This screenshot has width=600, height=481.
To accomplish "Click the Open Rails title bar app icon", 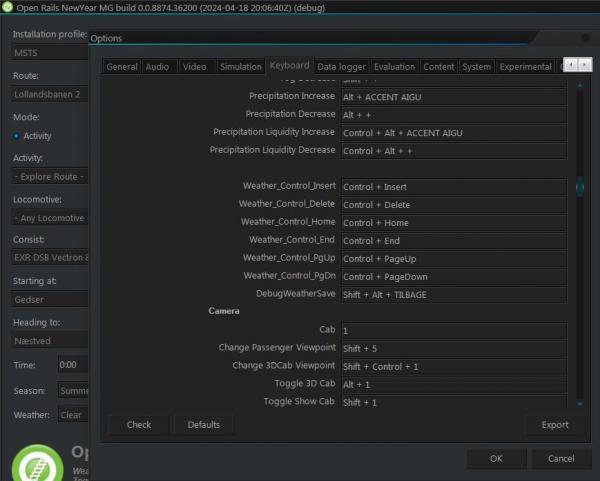I will [7, 7].
